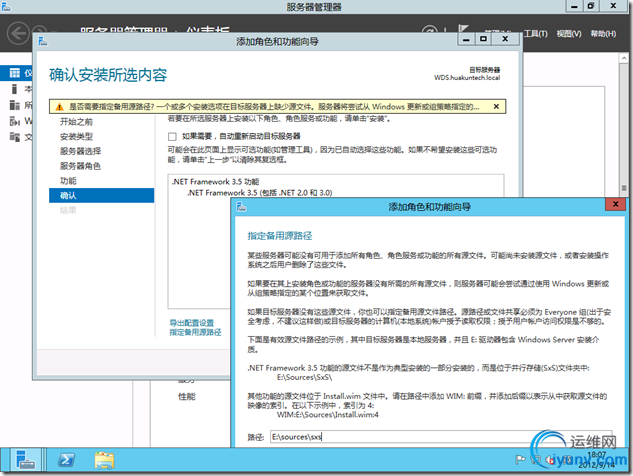Select the file services icon in sidebar
This screenshot has width=633, height=476.
point(15,137)
